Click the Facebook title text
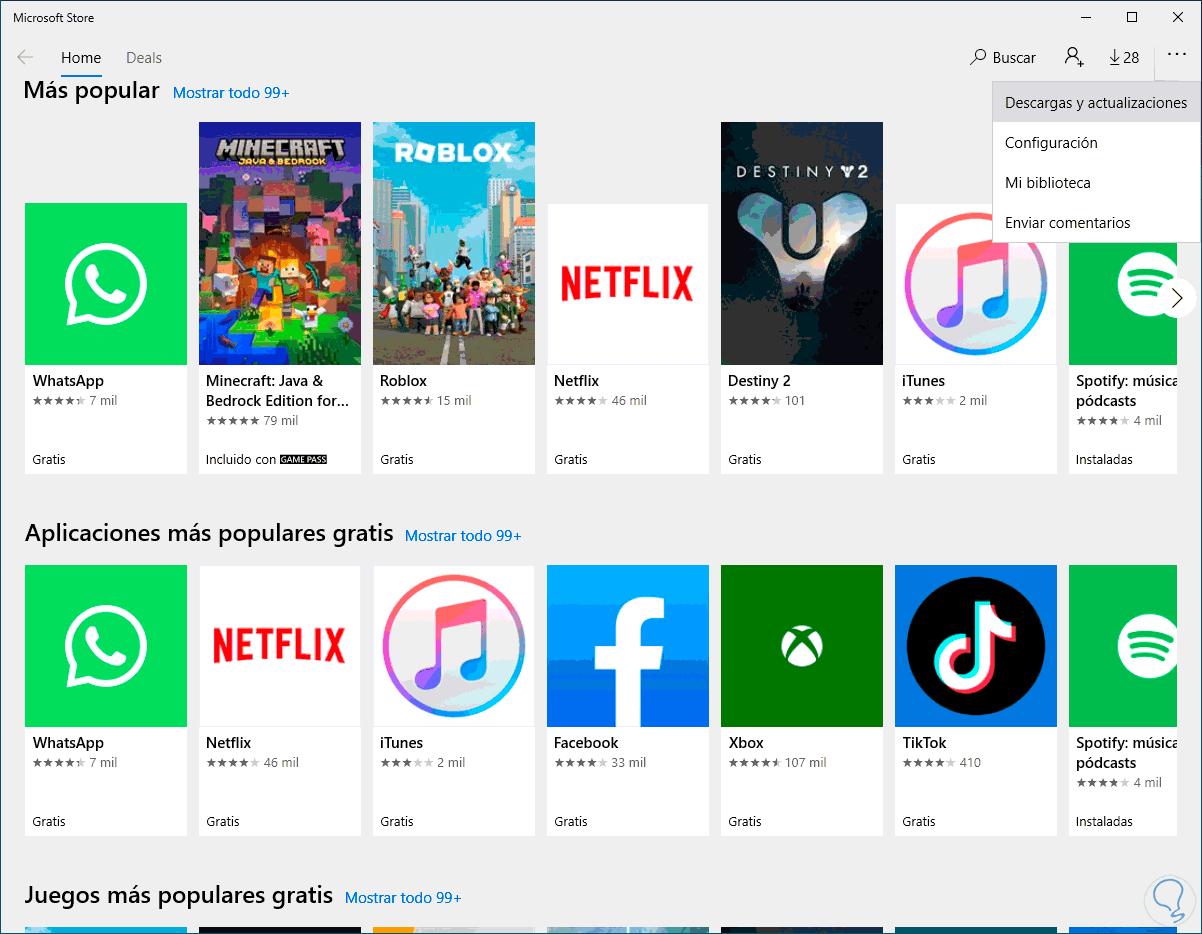This screenshot has height=934, width=1202. click(x=586, y=743)
